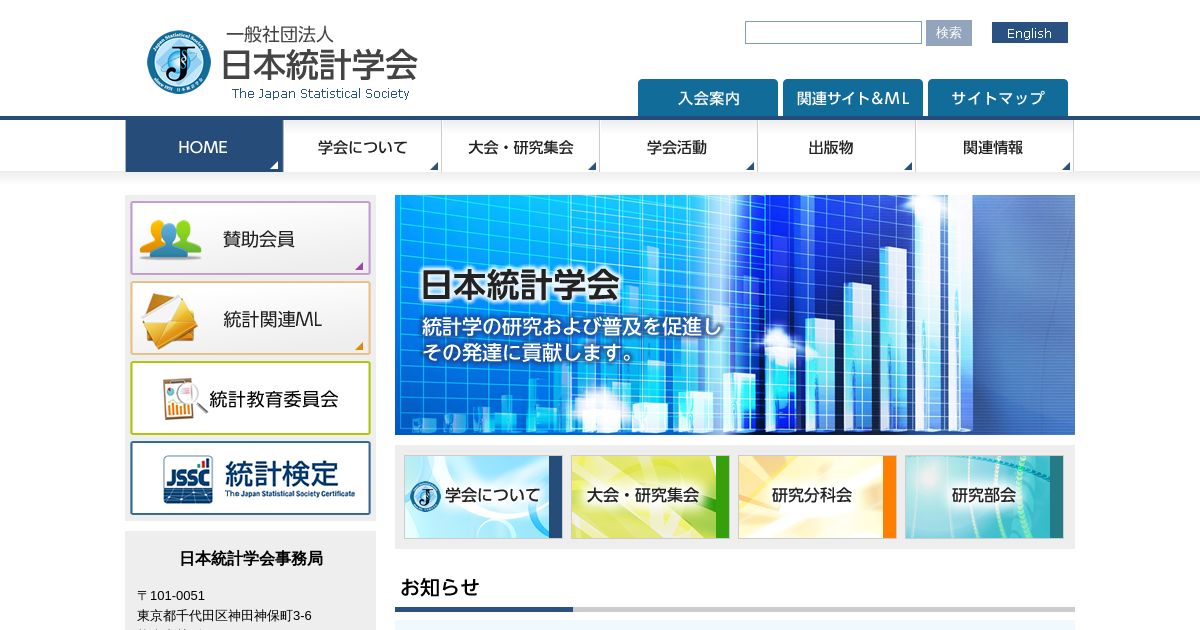Click the 賛助会員 people icon banner
This screenshot has height=630, width=1200.
[250, 238]
